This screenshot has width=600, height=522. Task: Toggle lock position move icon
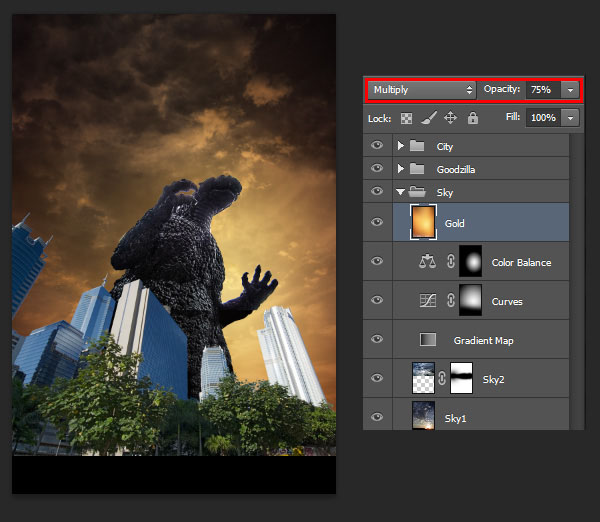point(450,117)
